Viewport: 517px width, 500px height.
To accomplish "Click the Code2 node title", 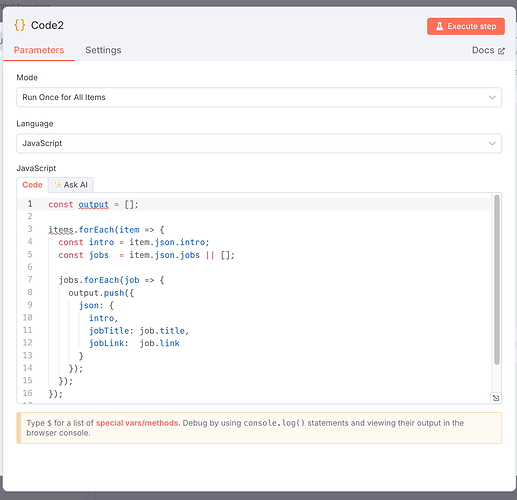I will [x=47, y=25].
